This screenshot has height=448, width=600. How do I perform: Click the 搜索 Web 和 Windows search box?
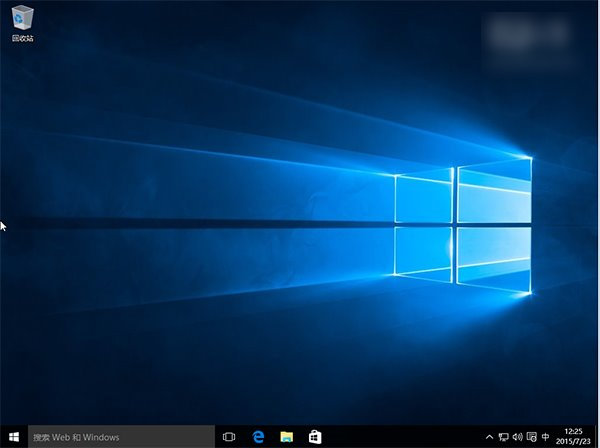120,437
